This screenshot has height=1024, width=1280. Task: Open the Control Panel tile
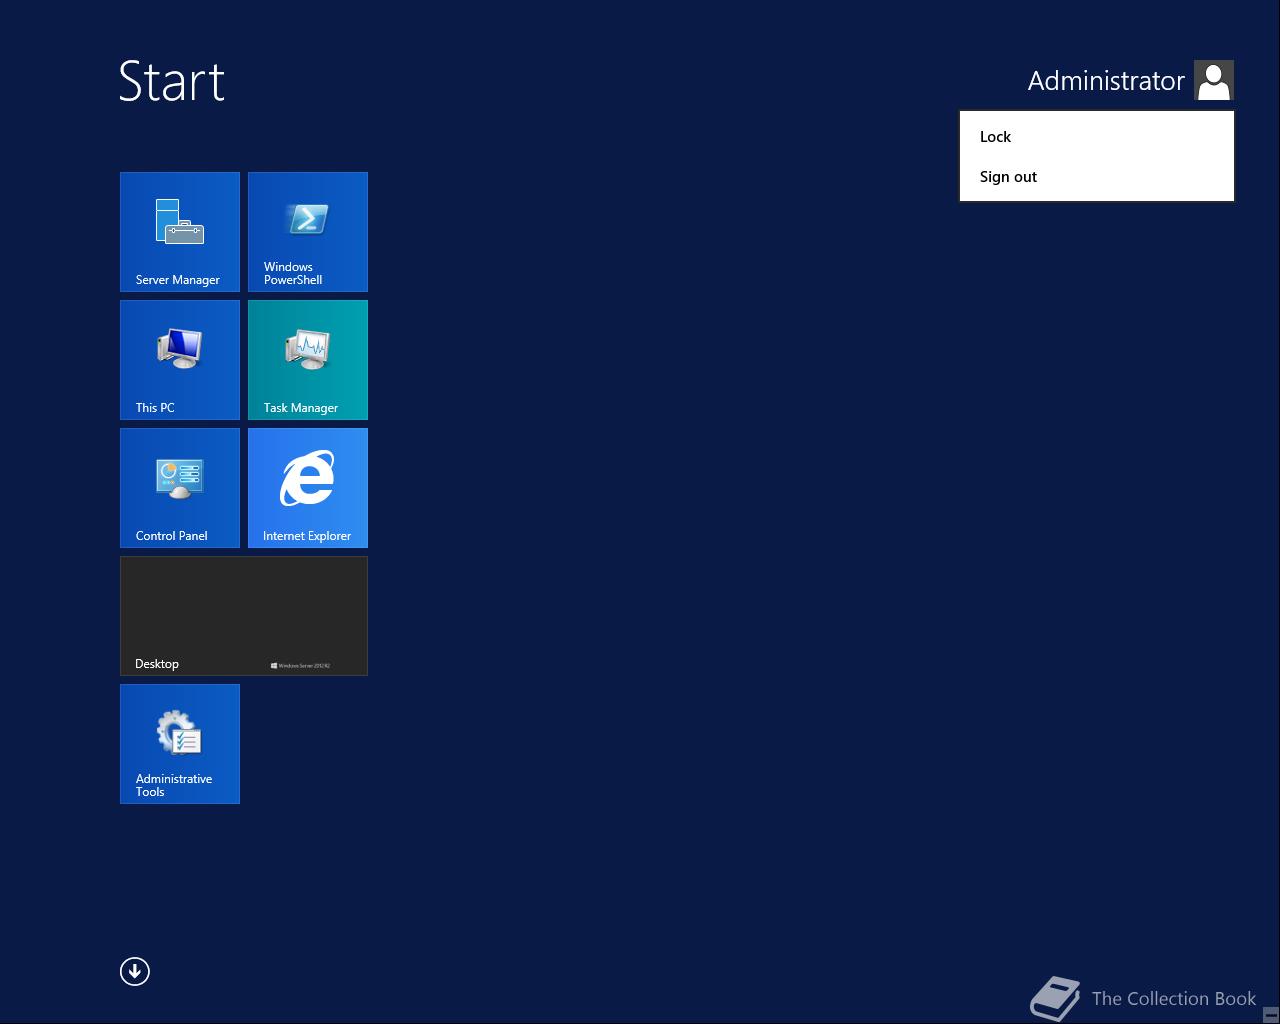[x=180, y=488]
